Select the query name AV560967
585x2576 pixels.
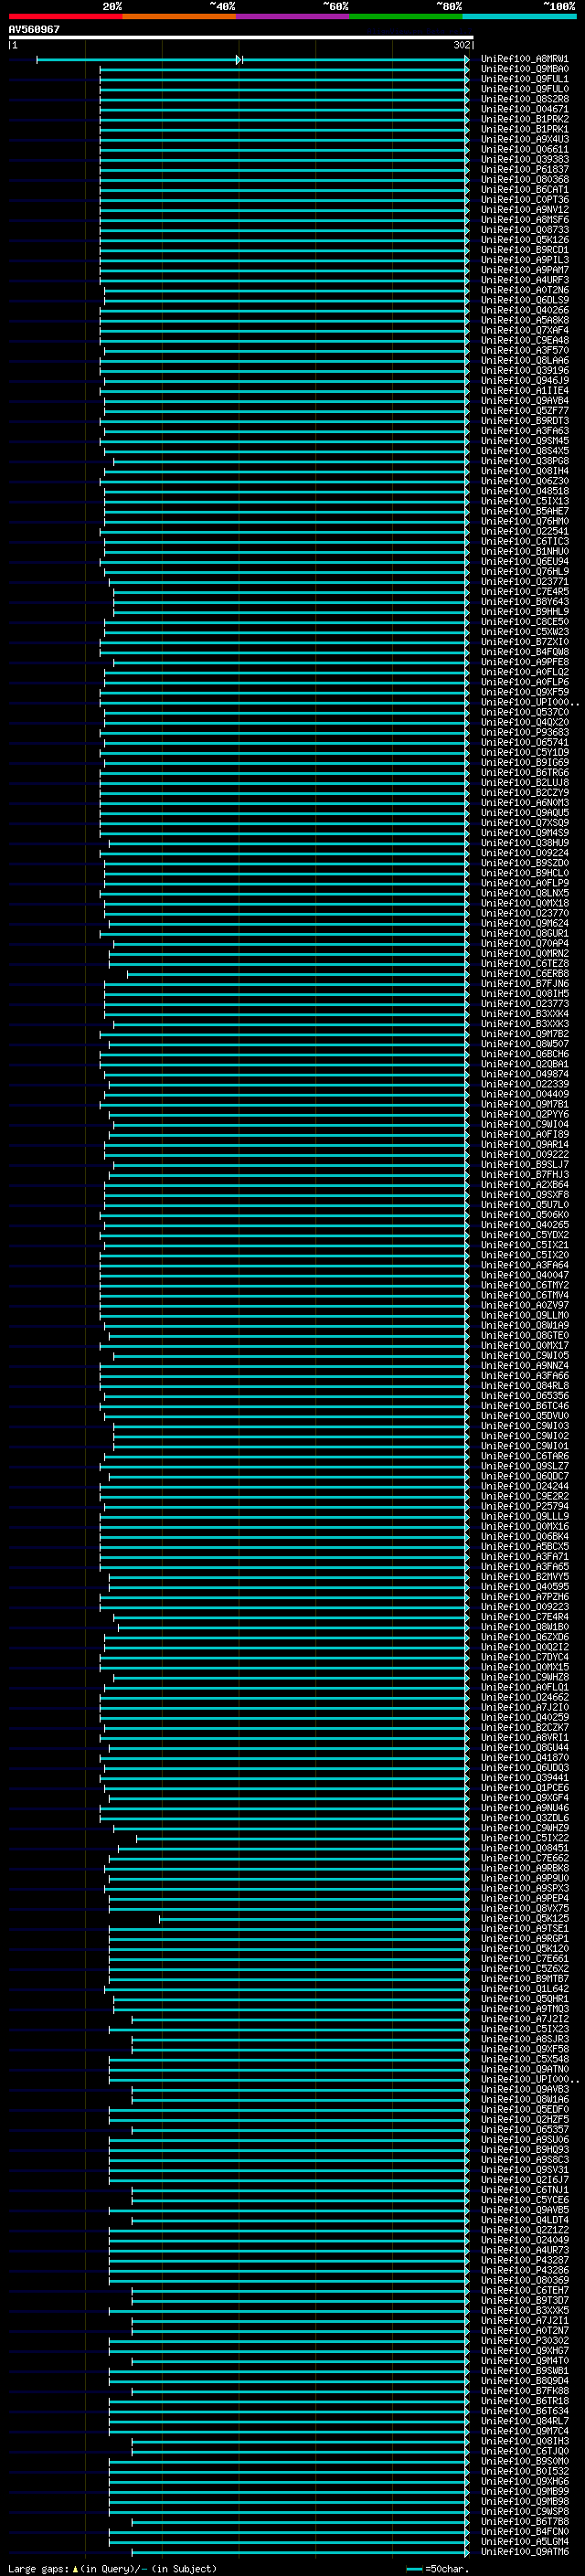click(34, 29)
